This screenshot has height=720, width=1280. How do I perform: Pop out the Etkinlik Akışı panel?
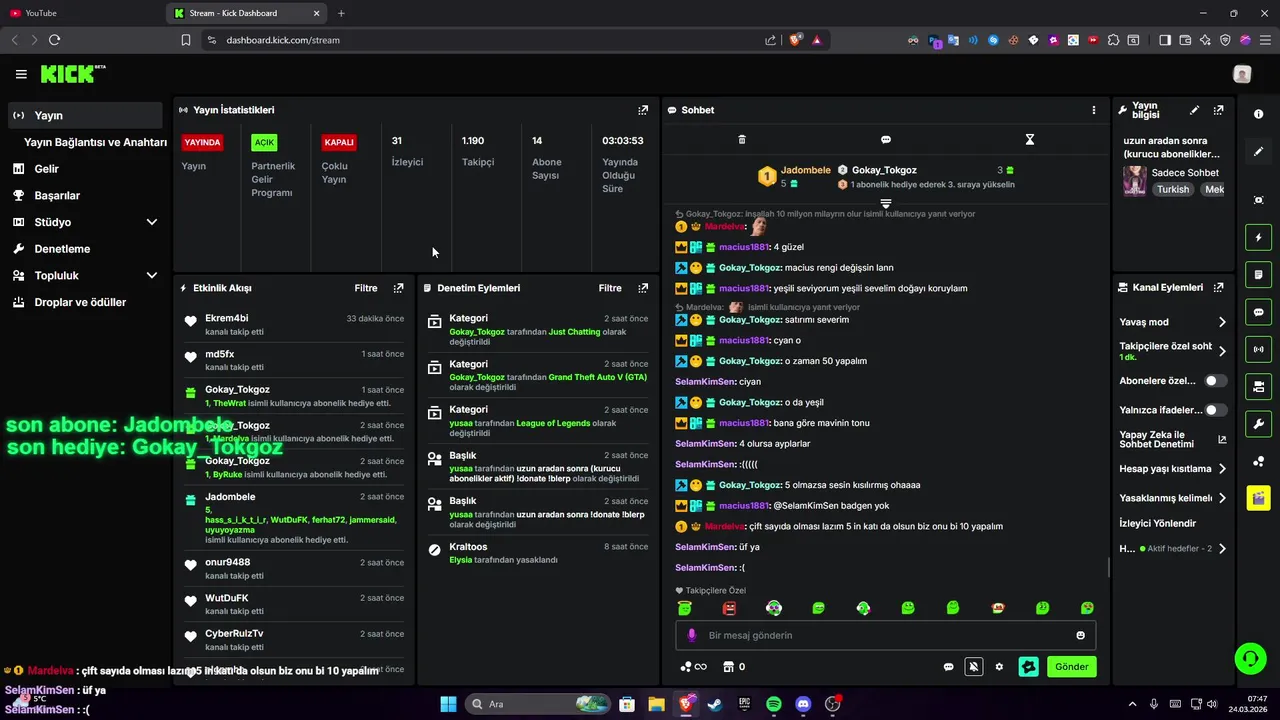[398, 288]
